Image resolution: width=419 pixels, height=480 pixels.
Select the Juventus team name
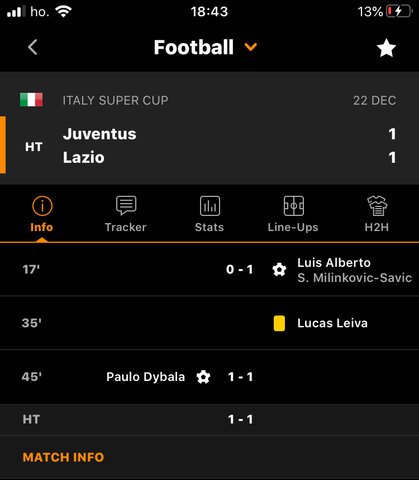point(100,134)
